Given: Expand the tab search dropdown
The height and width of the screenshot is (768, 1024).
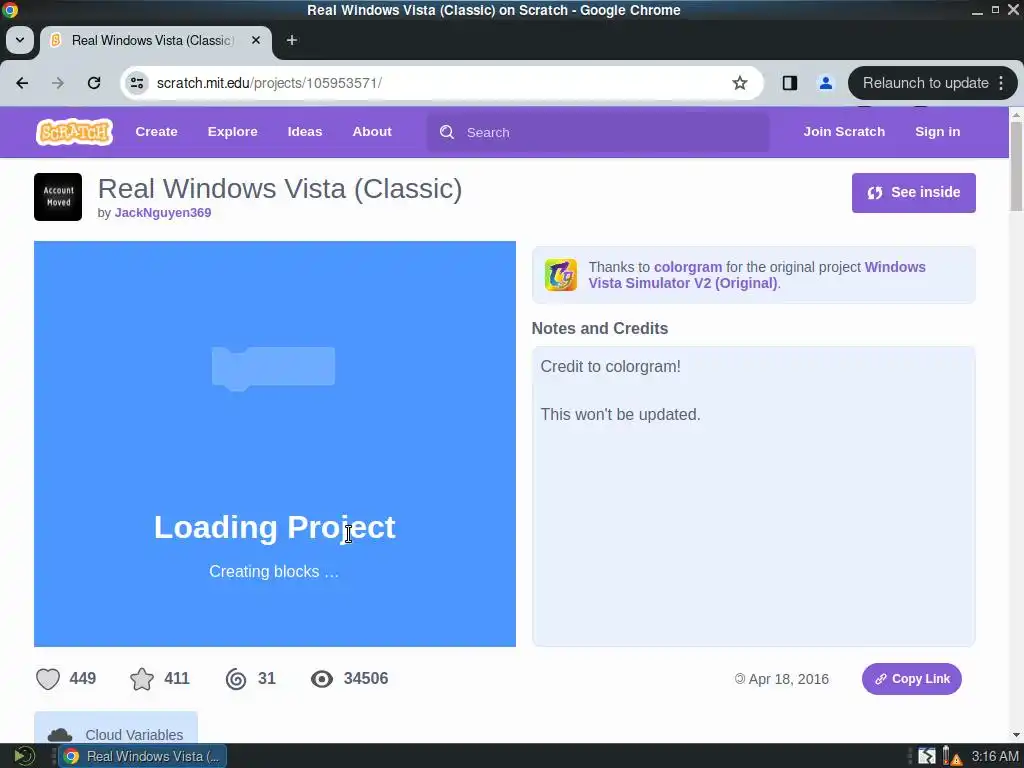Looking at the screenshot, I should 20,40.
